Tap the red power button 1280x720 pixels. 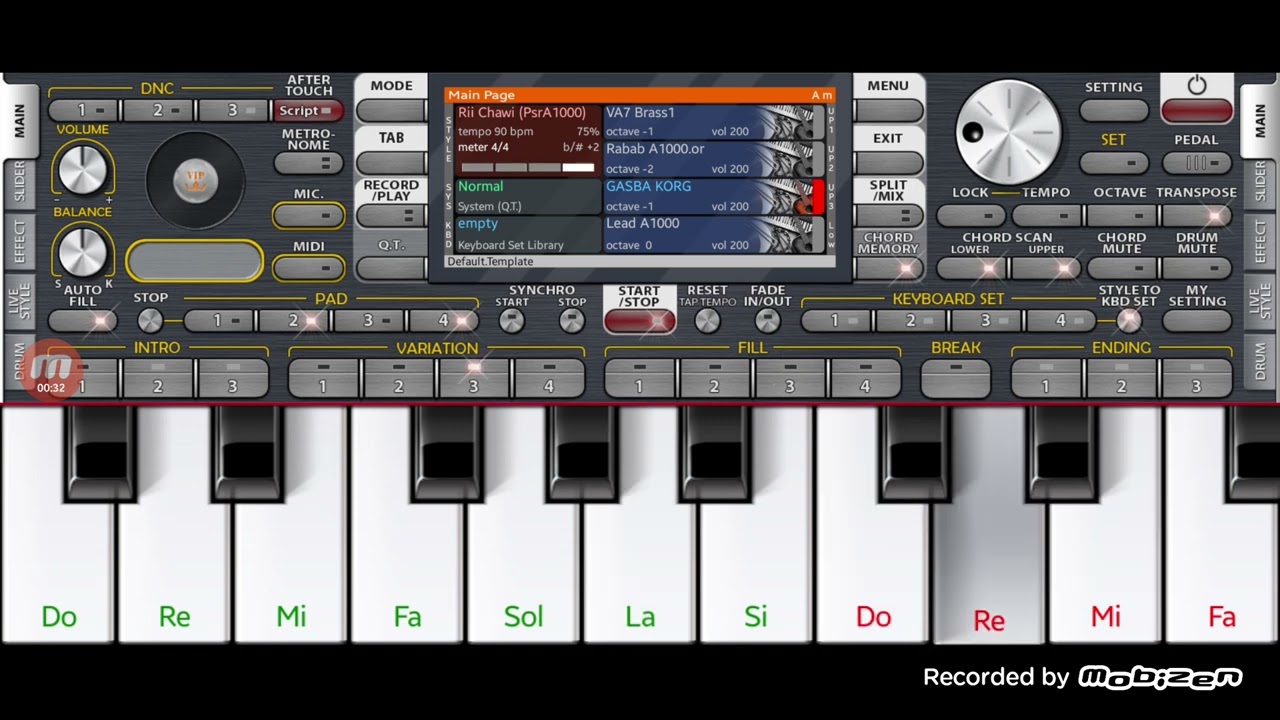[x=1197, y=110]
